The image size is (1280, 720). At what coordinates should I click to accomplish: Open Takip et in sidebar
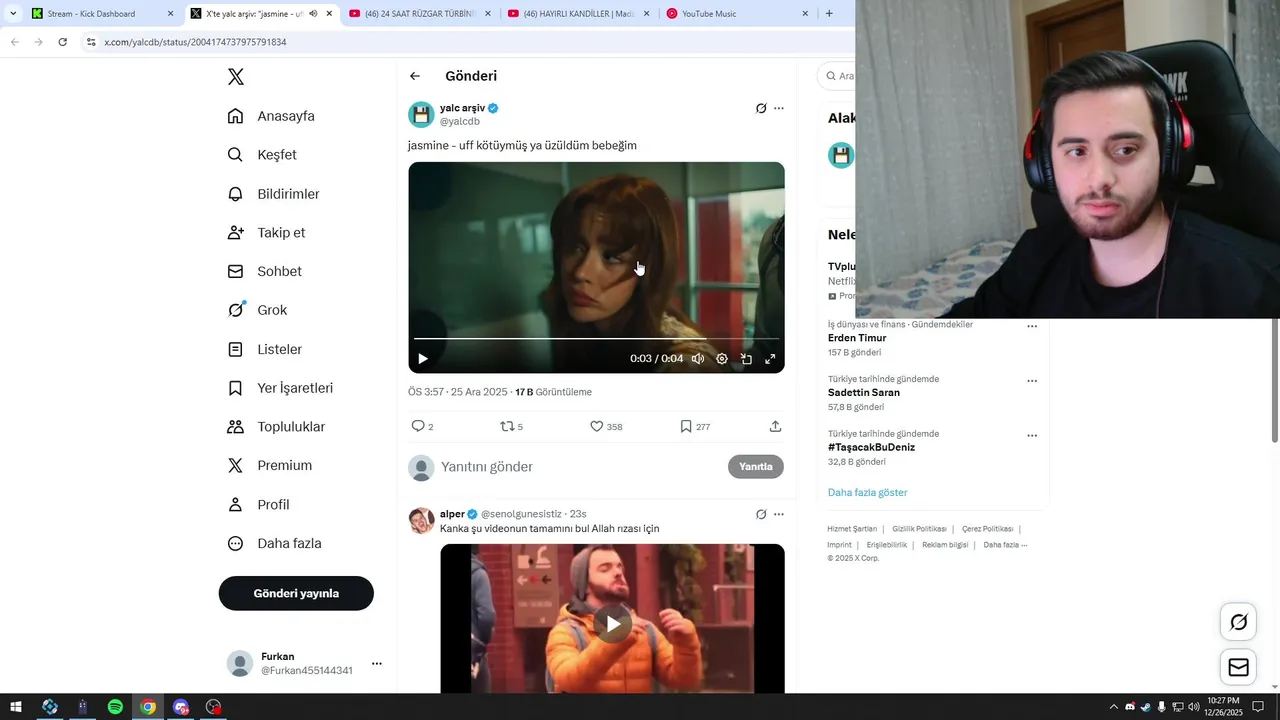[266, 232]
